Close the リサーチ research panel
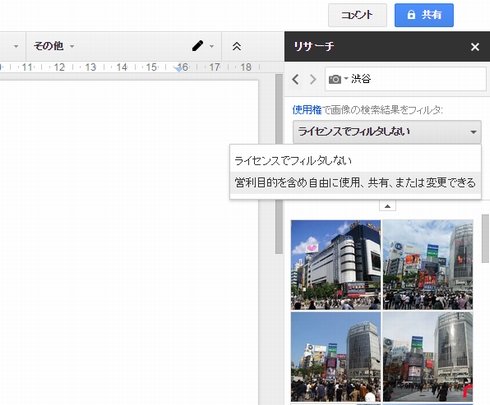The height and width of the screenshot is (405, 490). point(475,47)
